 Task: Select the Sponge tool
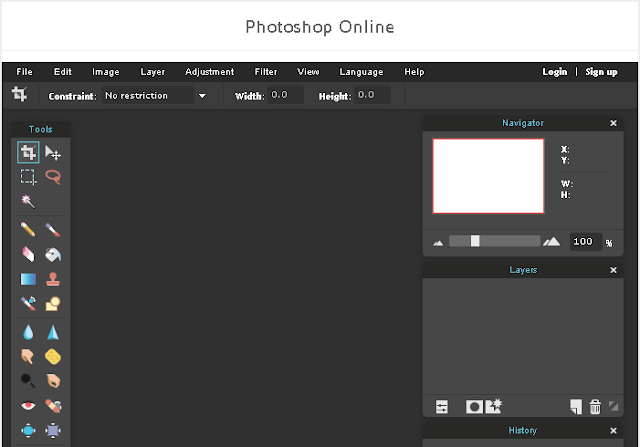point(53,356)
